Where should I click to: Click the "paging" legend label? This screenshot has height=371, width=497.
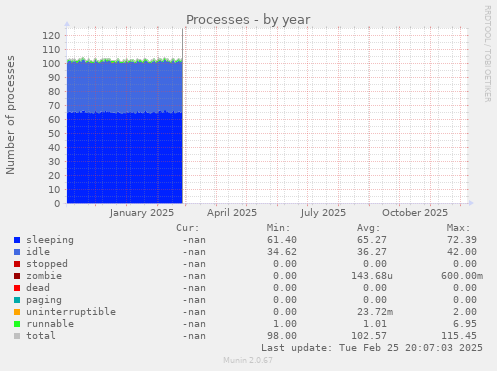tap(44, 300)
